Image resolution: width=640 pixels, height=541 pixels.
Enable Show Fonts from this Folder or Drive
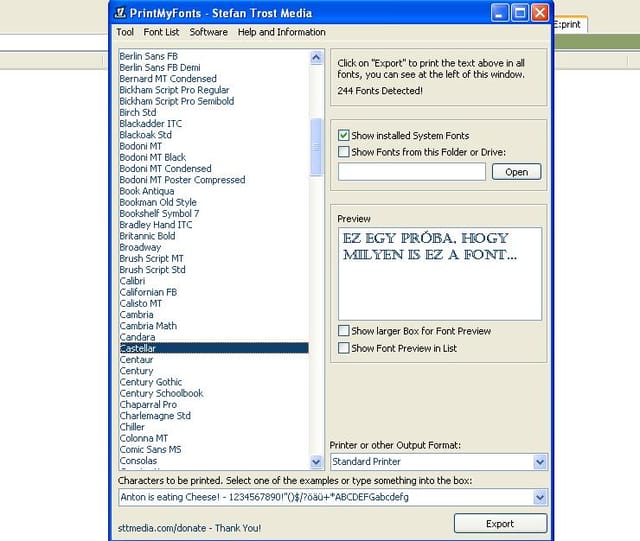(344, 152)
